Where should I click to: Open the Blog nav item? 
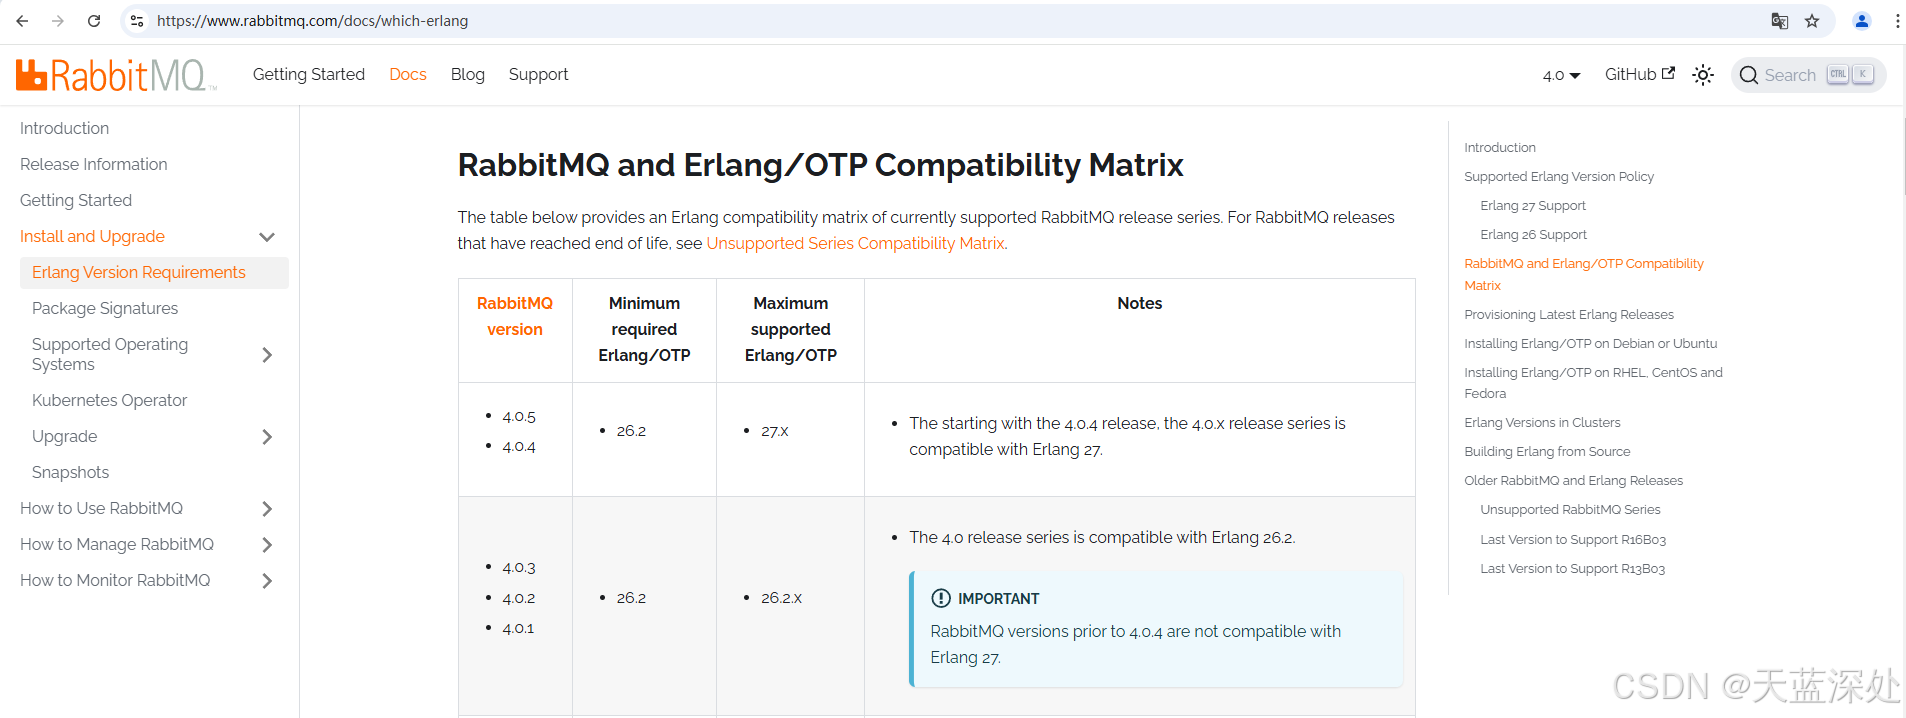pyautogui.click(x=467, y=74)
